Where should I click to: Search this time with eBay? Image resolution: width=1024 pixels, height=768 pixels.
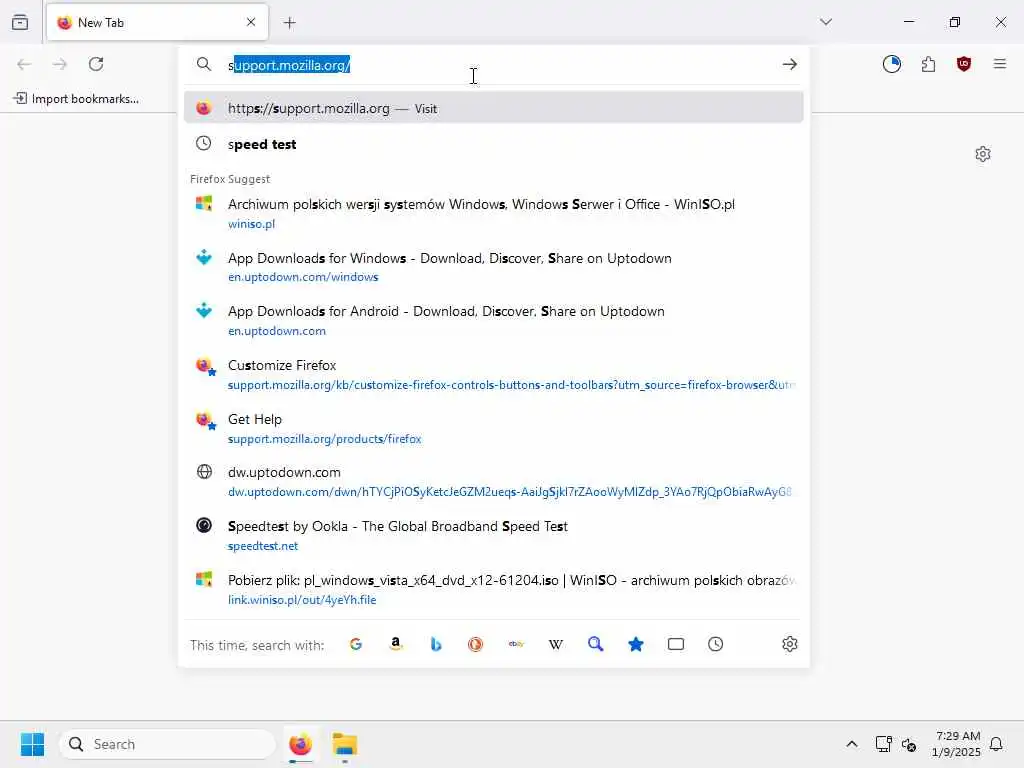tap(516, 644)
